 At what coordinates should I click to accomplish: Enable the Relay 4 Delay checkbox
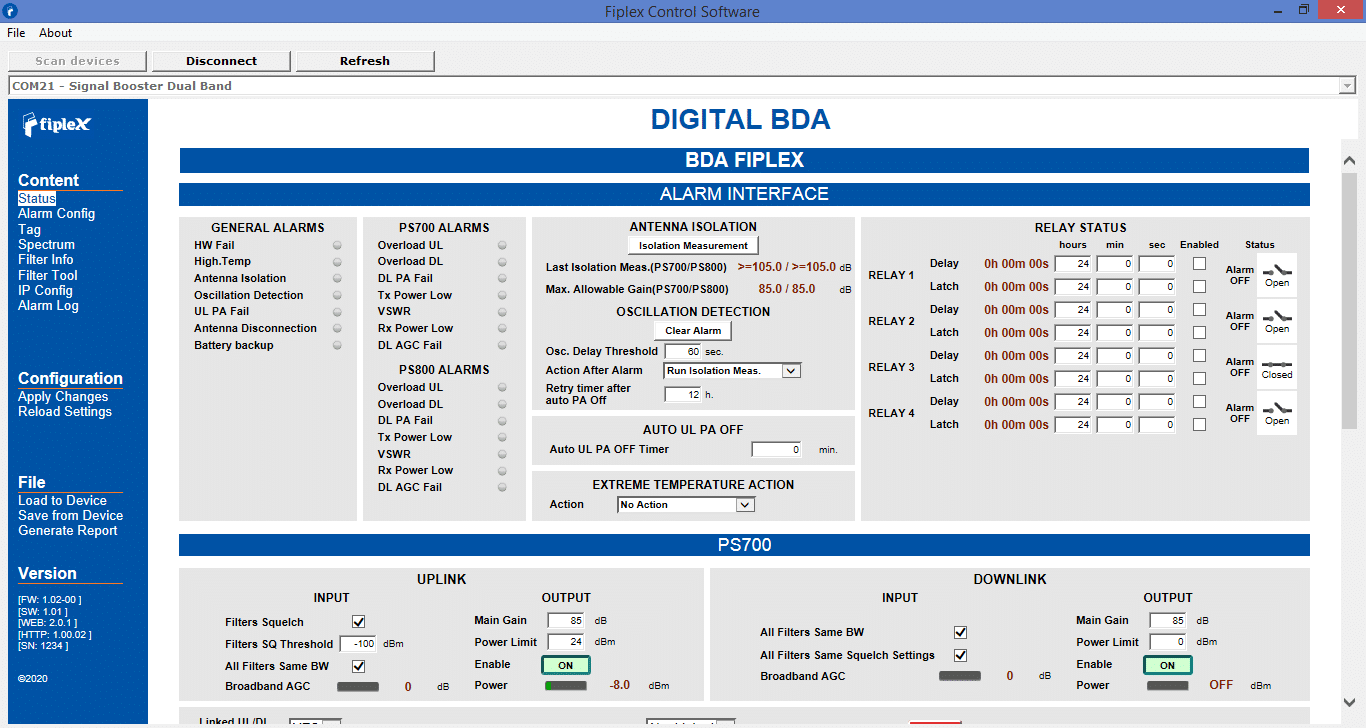(x=1199, y=402)
